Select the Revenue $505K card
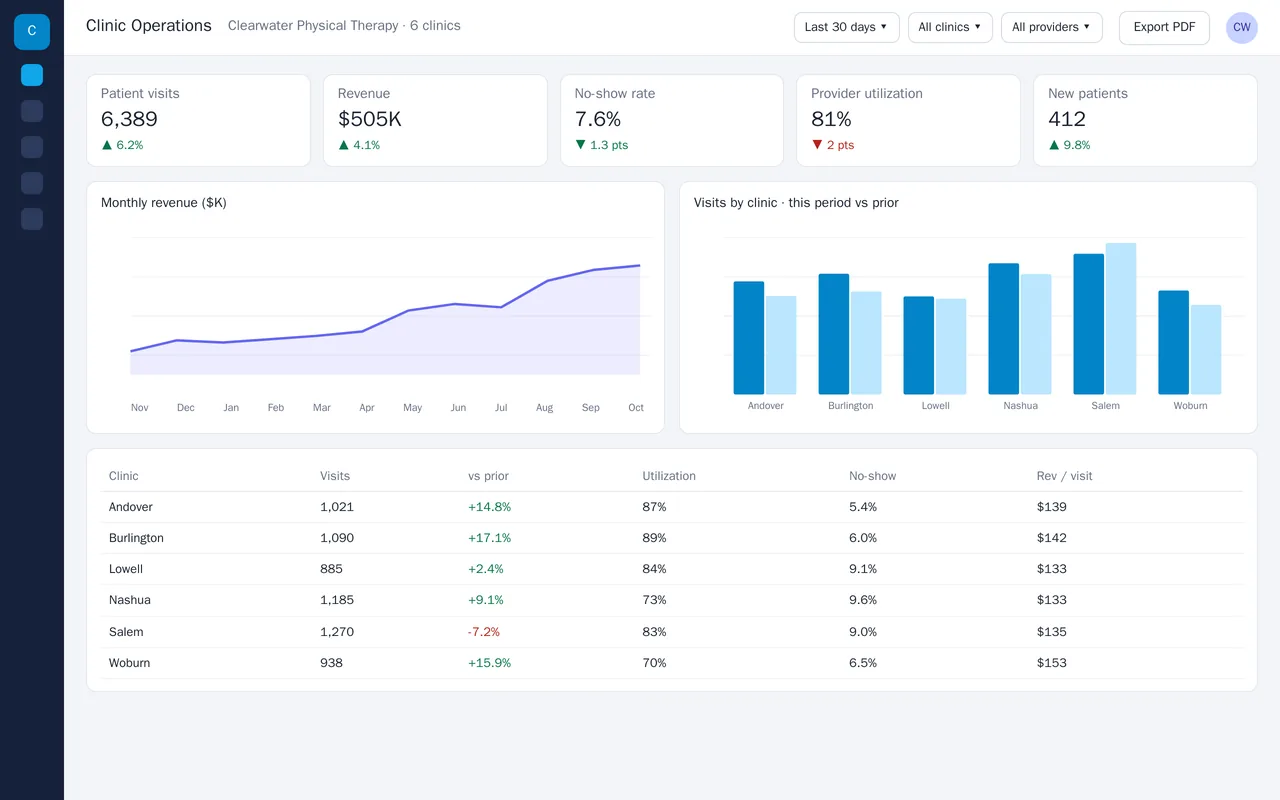This screenshot has height=800, width=1280. (x=435, y=120)
